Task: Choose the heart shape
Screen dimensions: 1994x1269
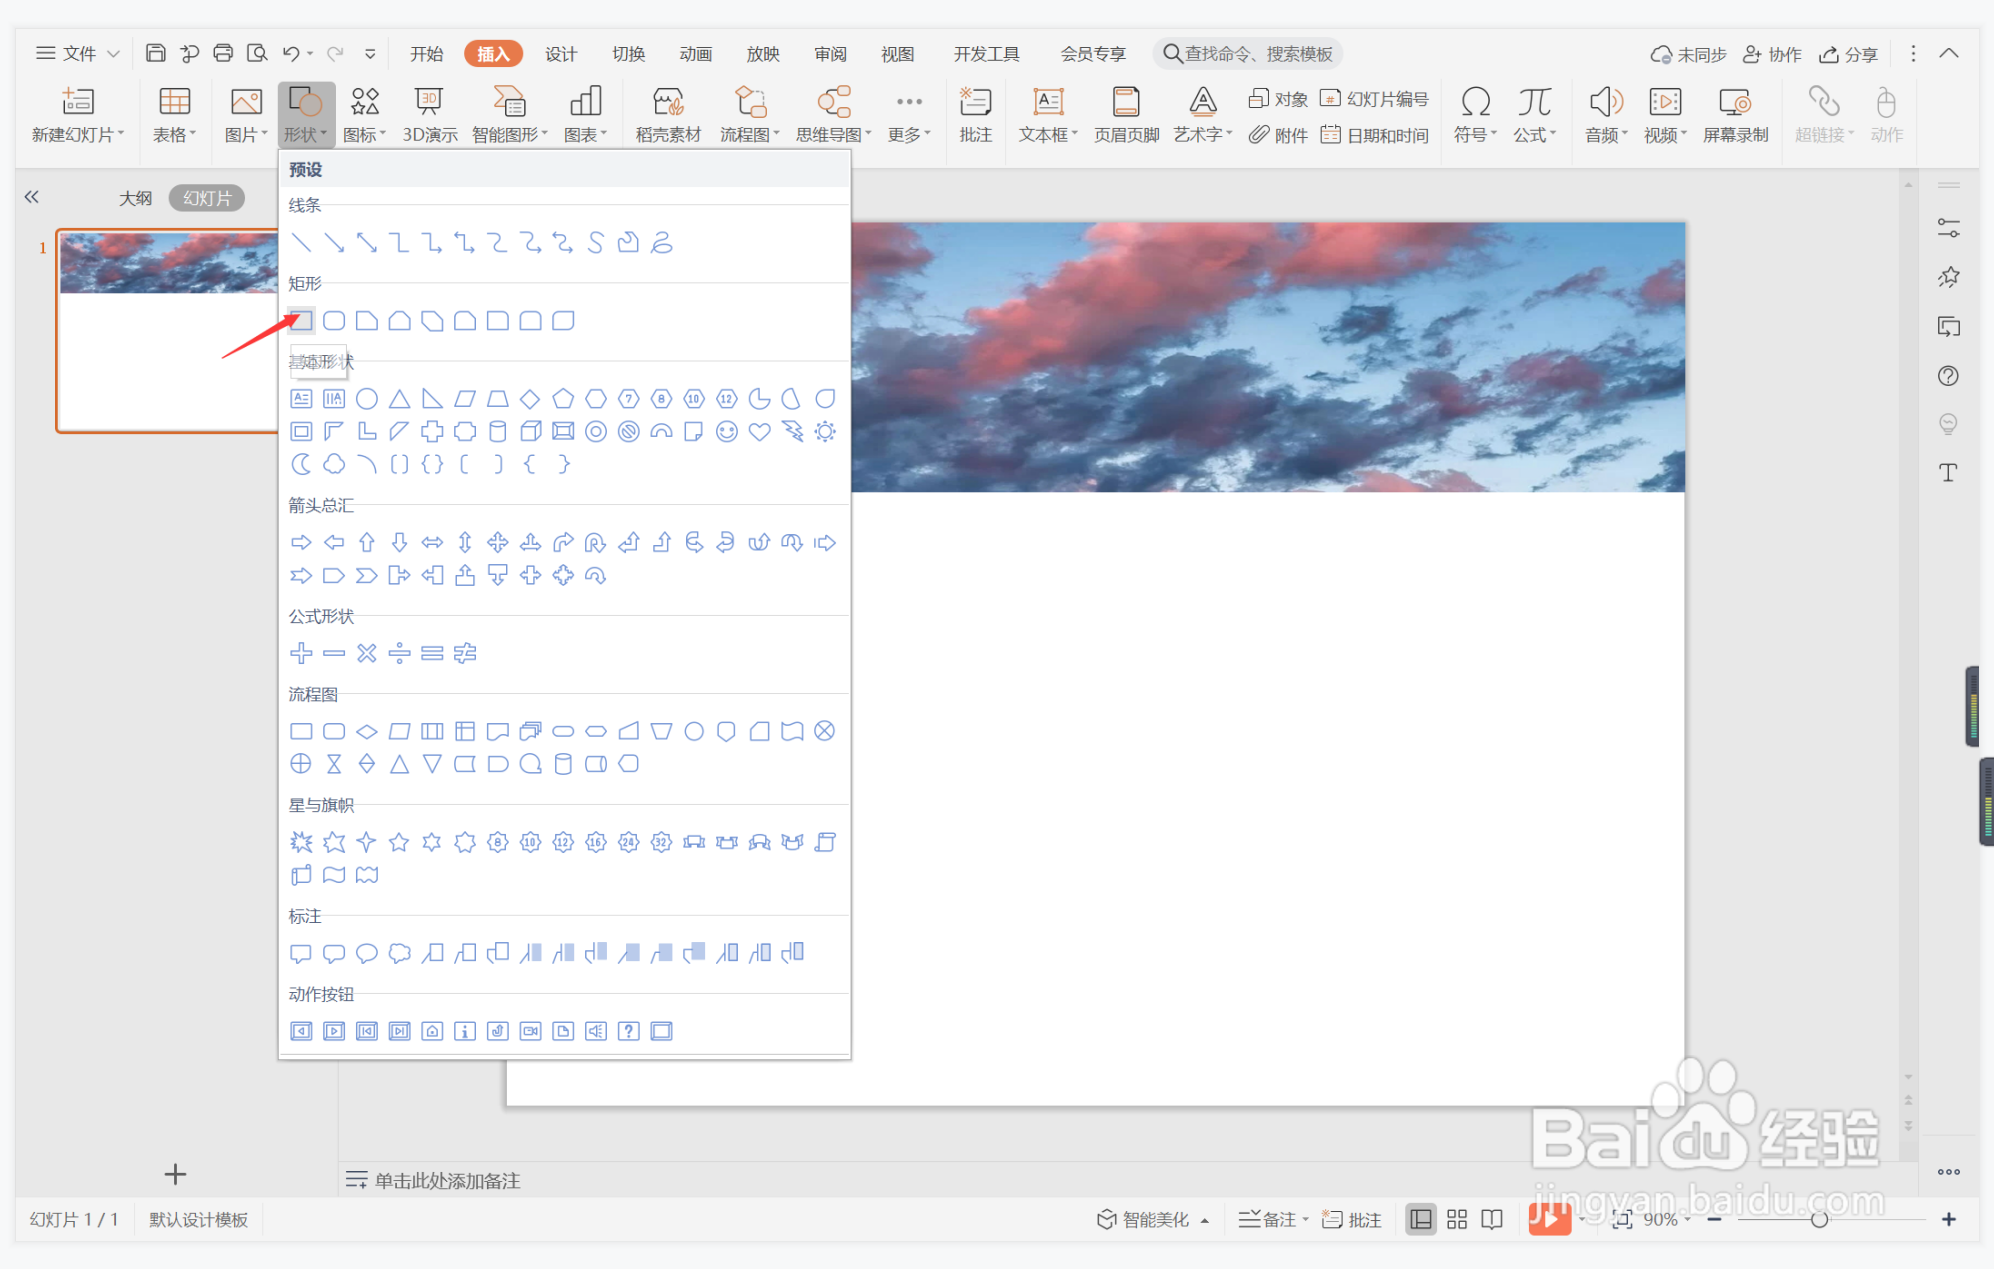Action: (760, 432)
